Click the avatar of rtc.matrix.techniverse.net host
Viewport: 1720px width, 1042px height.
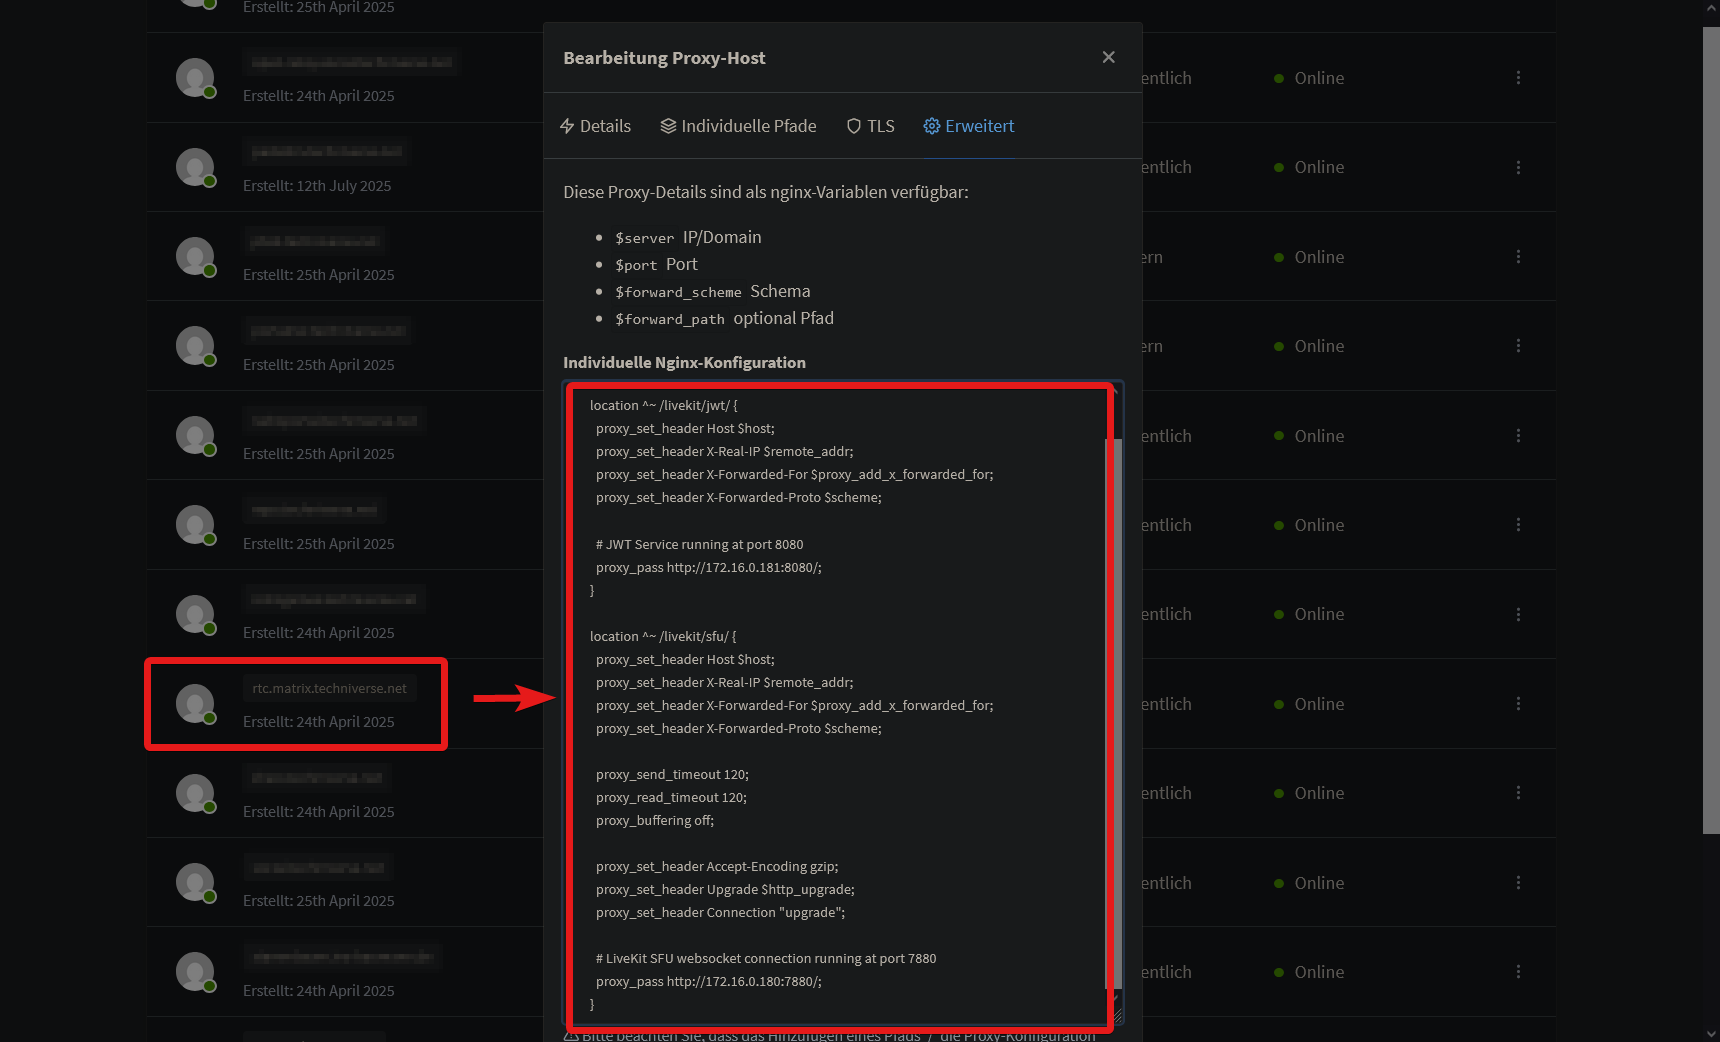(x=195, y=703)
